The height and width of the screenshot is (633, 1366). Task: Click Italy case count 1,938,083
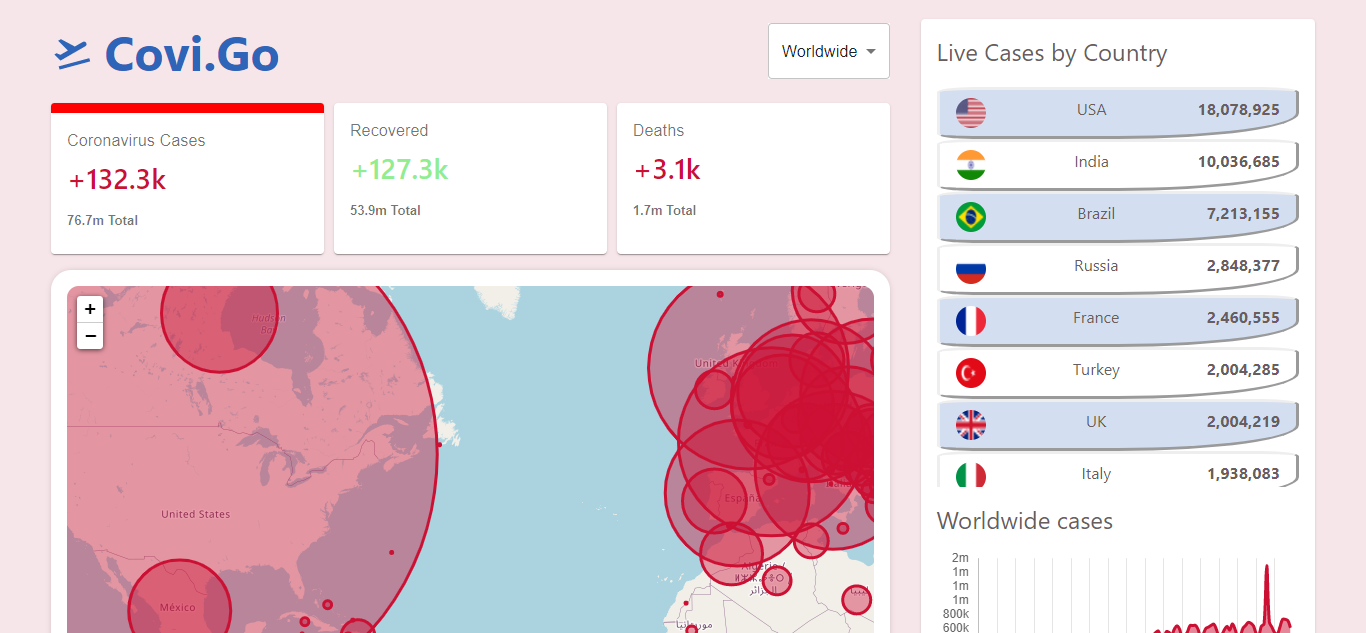coord(1243,473)
